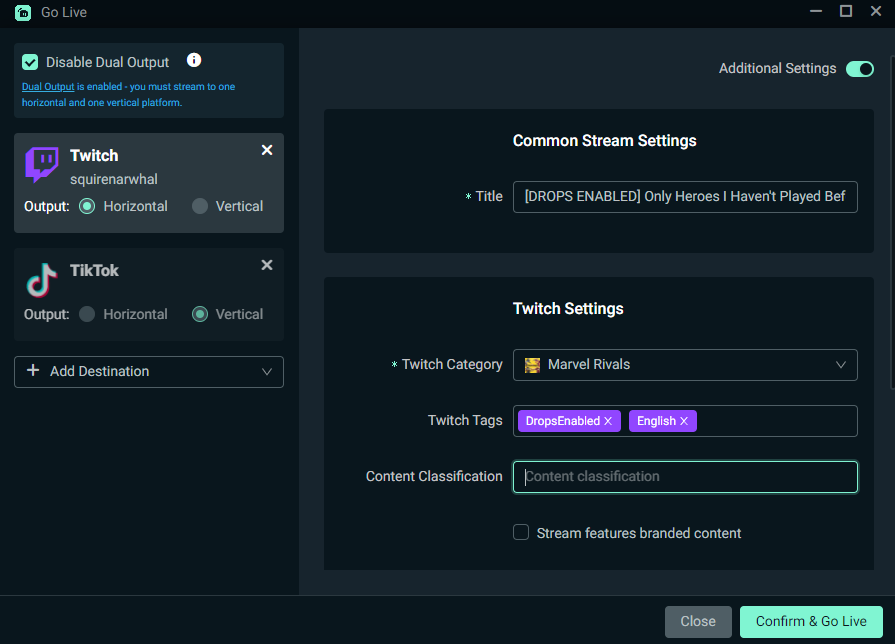Open the Dual Output hyperlink
The image size is (895, 644).
pos(47,86)
